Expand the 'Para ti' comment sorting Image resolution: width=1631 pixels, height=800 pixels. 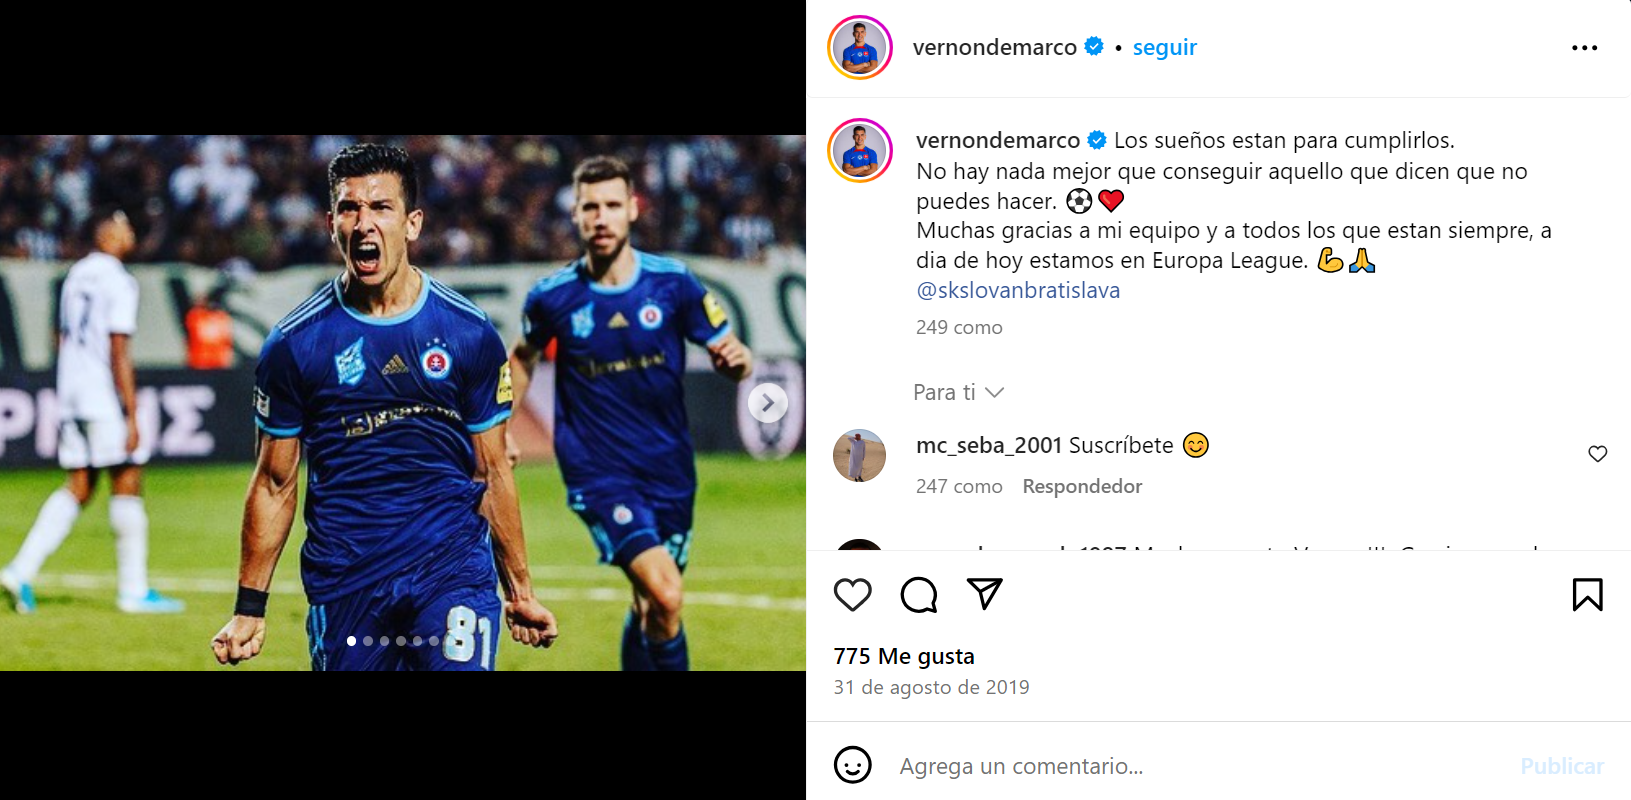coord(958,392)
